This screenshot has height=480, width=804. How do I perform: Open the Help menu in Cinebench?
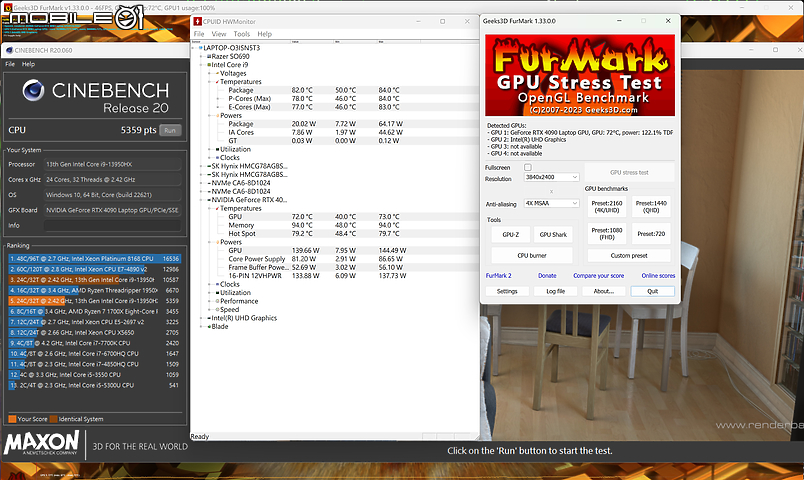[x=28, y=64]
